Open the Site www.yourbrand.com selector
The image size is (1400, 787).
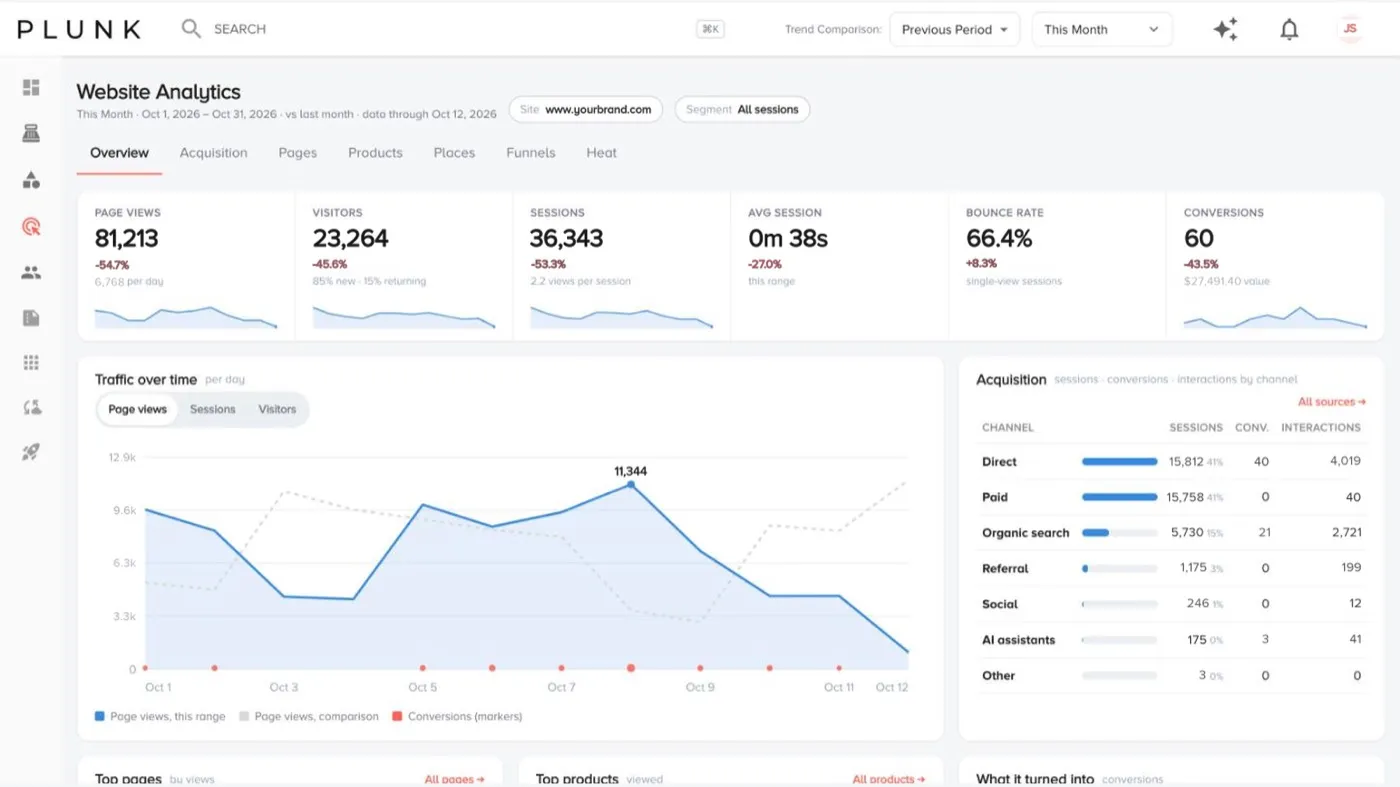click(586, 110)
